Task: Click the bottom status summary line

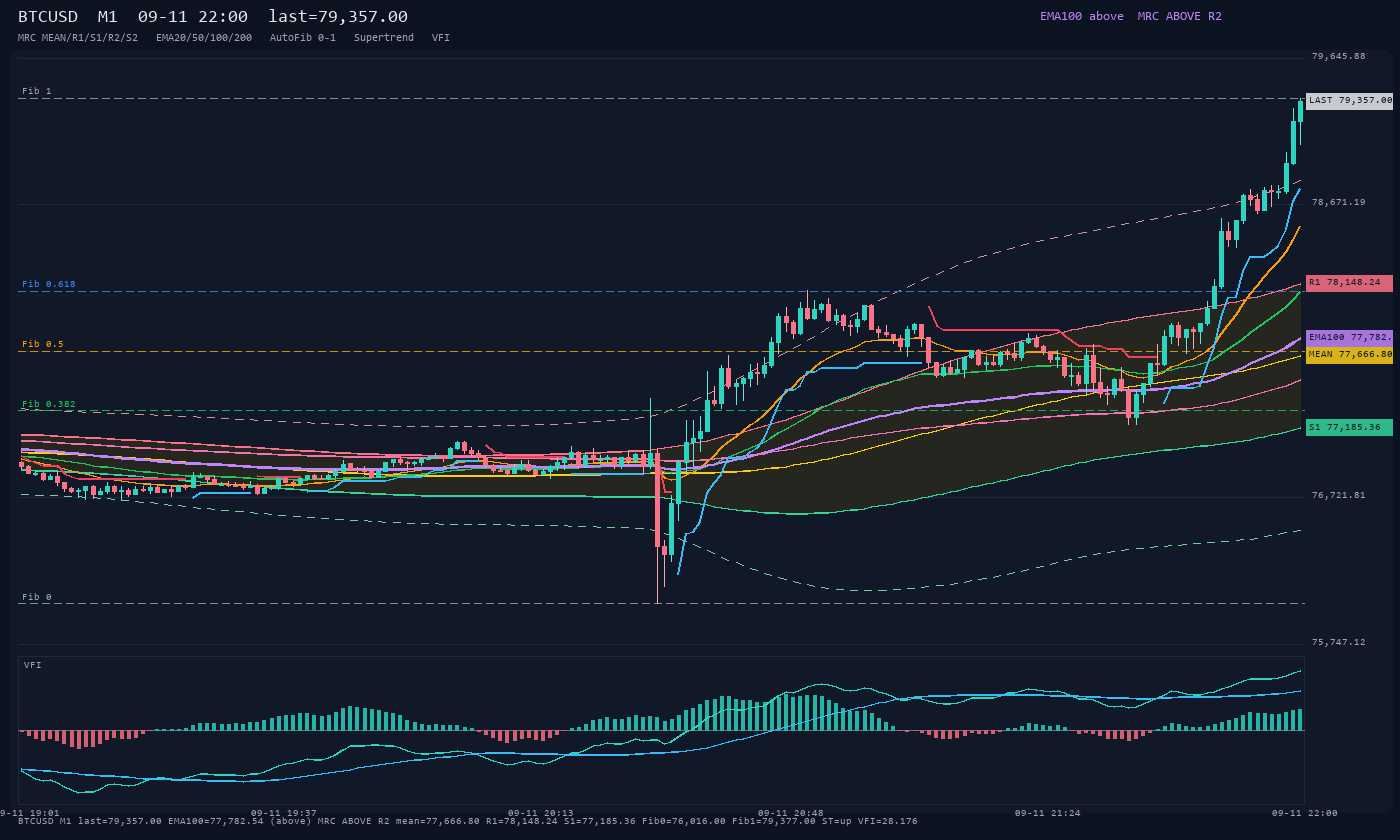Action: [468, 821]
